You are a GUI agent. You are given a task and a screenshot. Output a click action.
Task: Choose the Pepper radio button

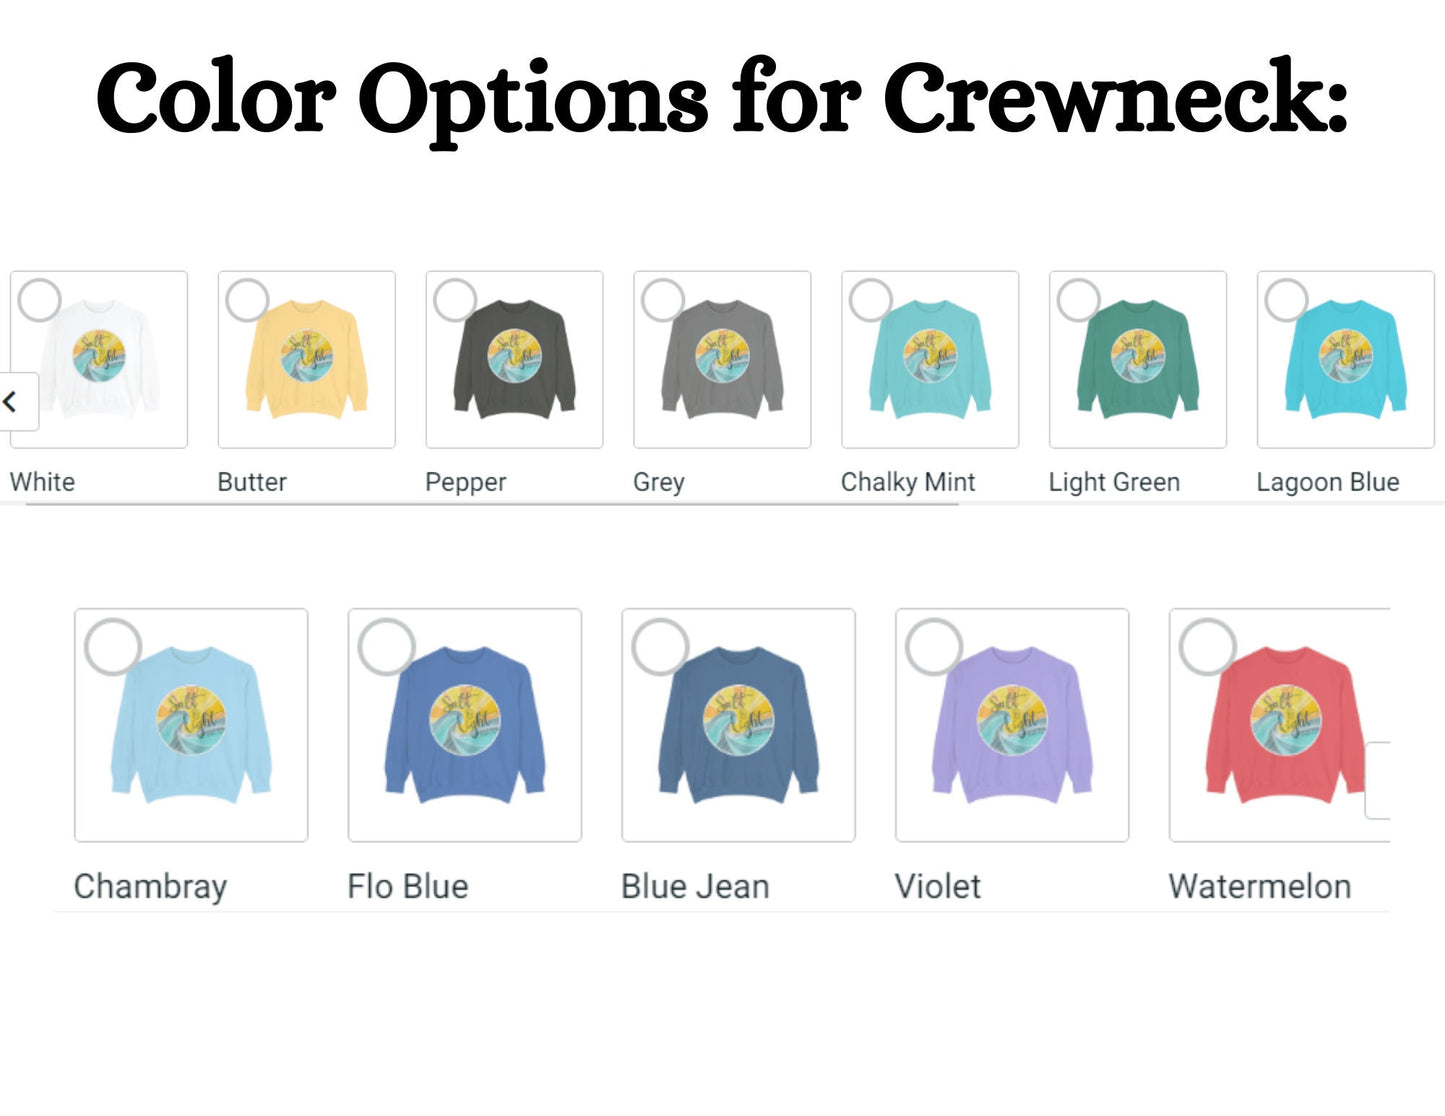(x=455, y=300)
